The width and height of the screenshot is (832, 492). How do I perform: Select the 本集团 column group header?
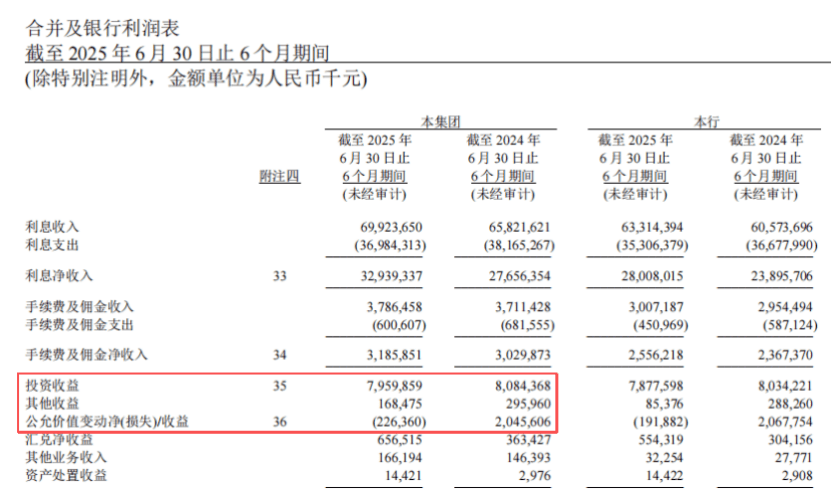point(440,122)
